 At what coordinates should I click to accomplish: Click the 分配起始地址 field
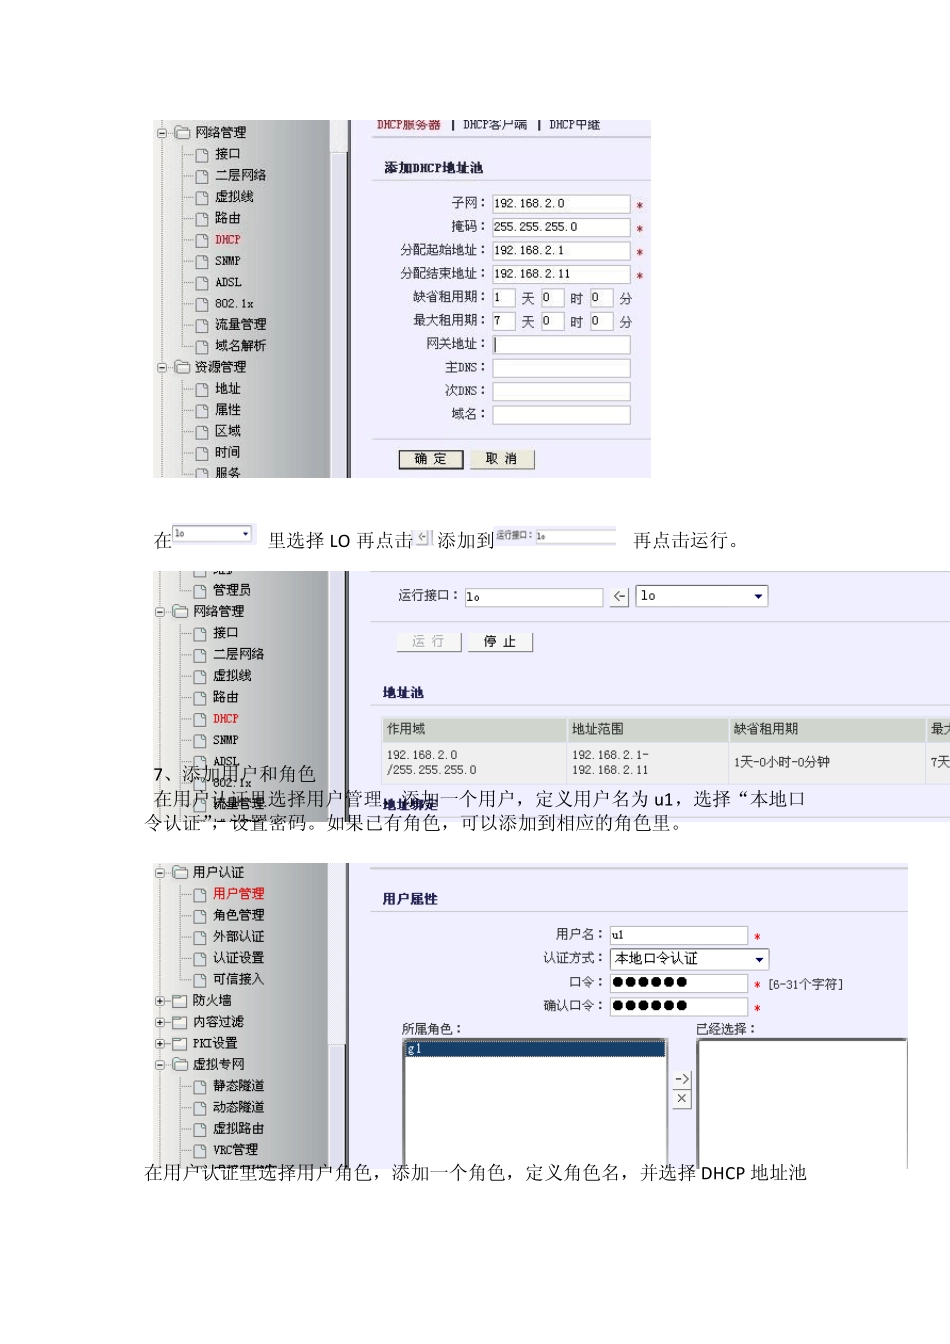tap(561, 251)
